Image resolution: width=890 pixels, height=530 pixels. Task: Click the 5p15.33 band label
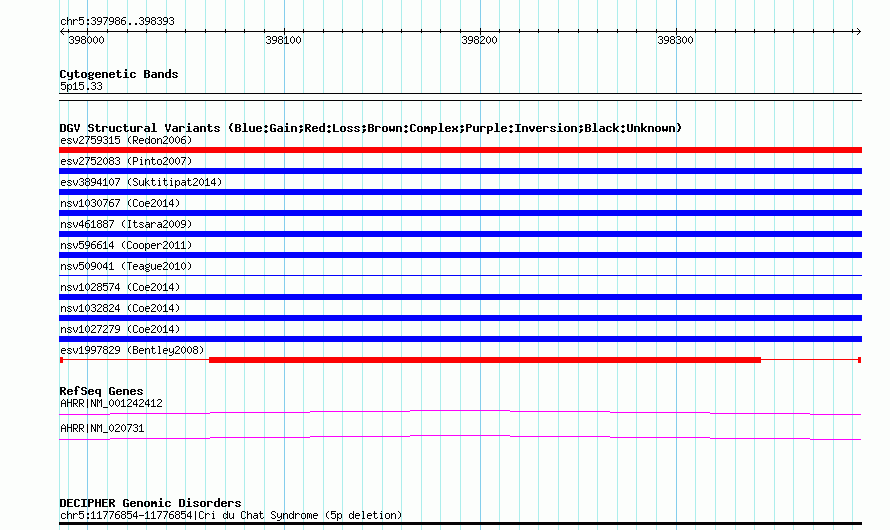pyautogui.click(x=81, y=86)
